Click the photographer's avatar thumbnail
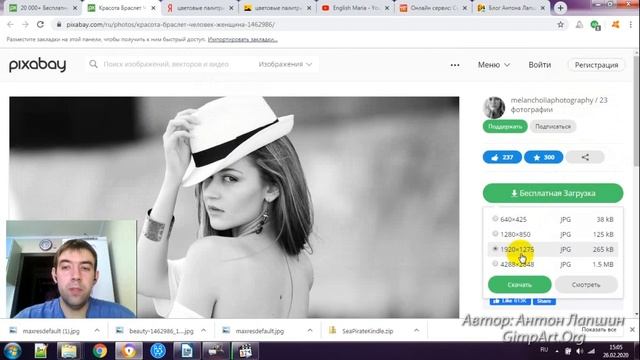The width and height of the screenshot is (640, 360). [x=494, y=107]
